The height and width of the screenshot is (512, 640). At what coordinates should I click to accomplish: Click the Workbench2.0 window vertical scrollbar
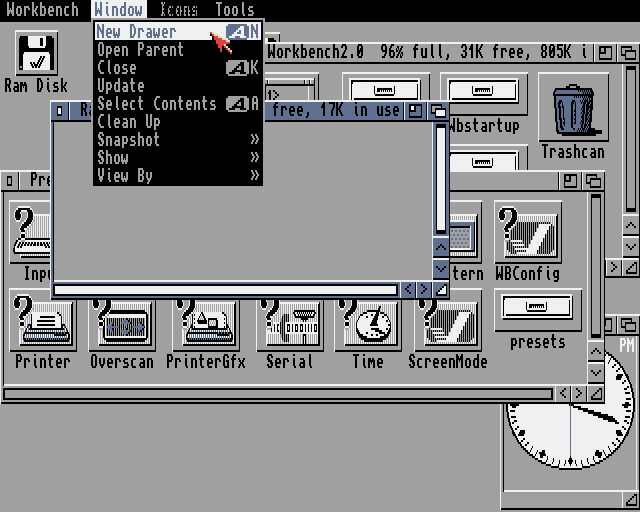[631, 139]
